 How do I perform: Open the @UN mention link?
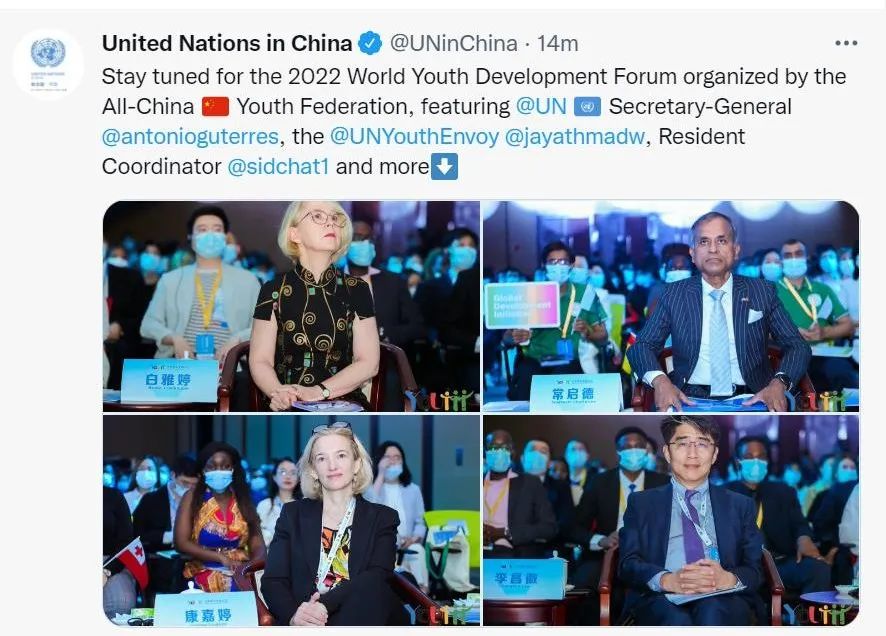(x=541, y=107)
